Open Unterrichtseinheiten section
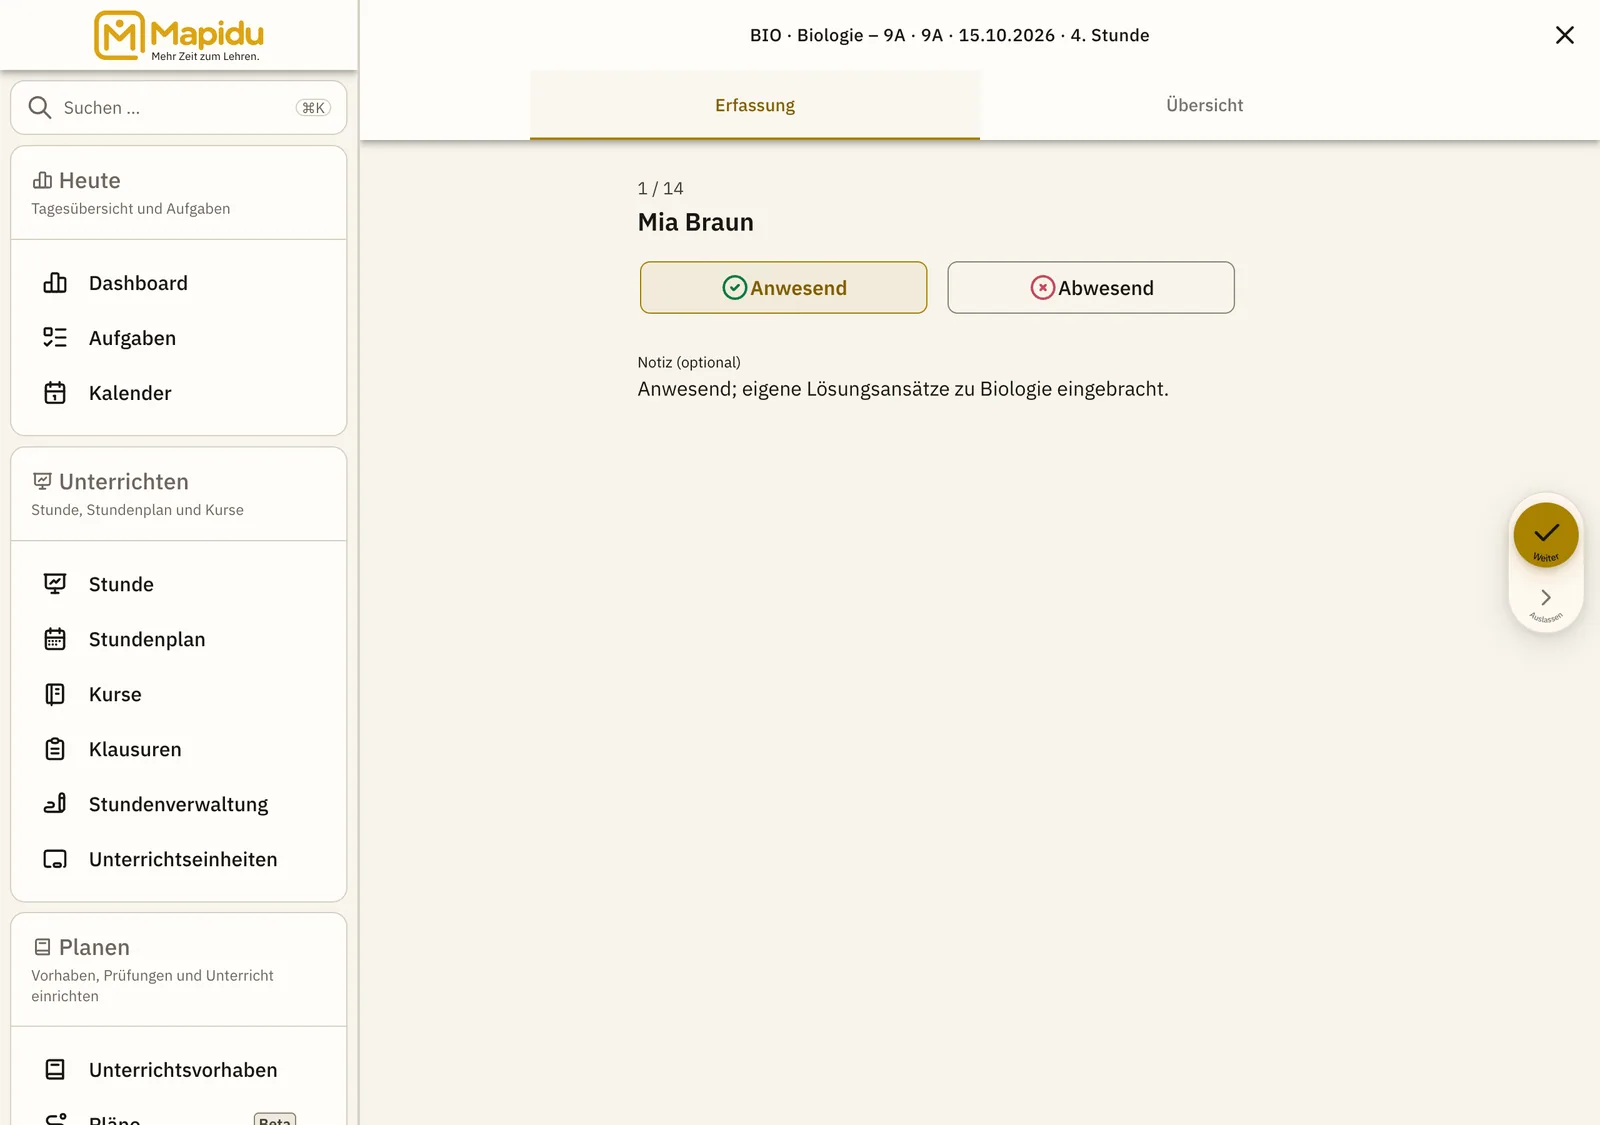1600x1125 pixels. click(x=179, y=859)
